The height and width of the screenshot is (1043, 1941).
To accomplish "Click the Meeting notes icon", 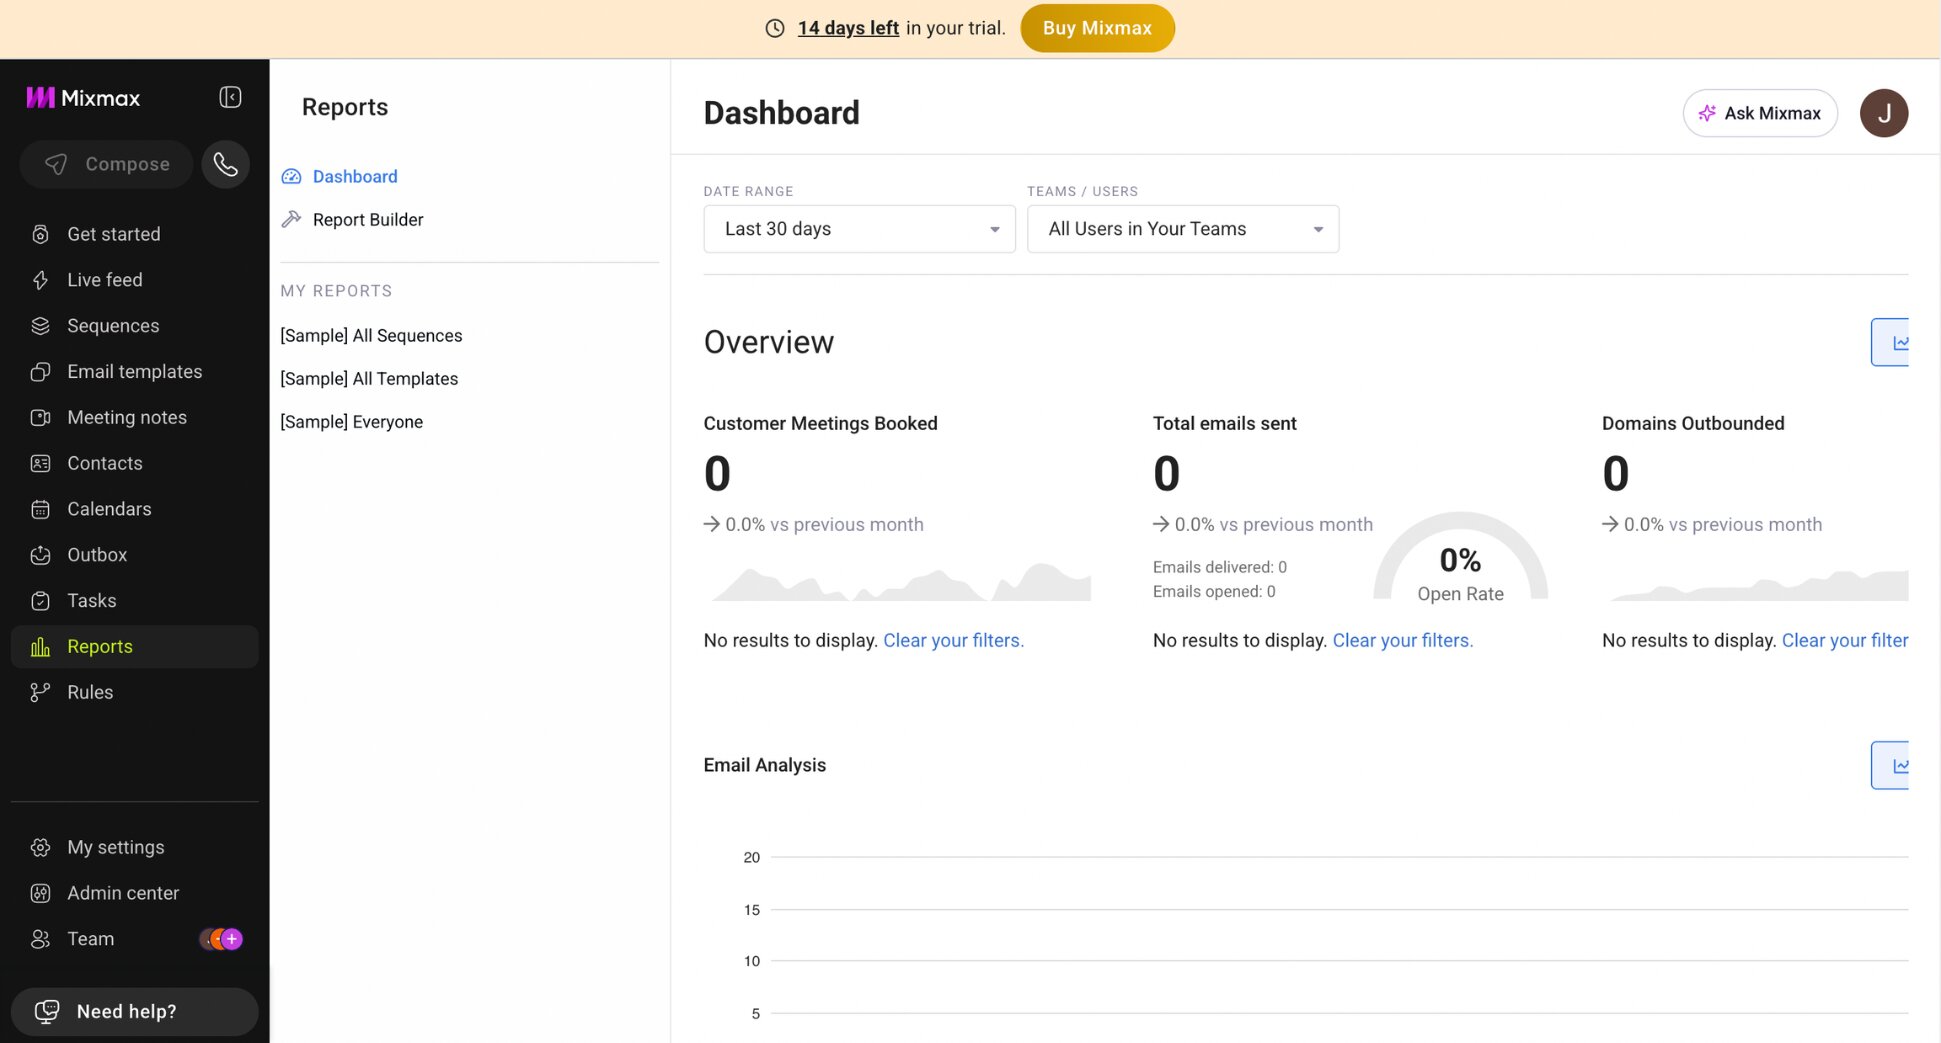I will pyautogui.click(x=40, y=418).
